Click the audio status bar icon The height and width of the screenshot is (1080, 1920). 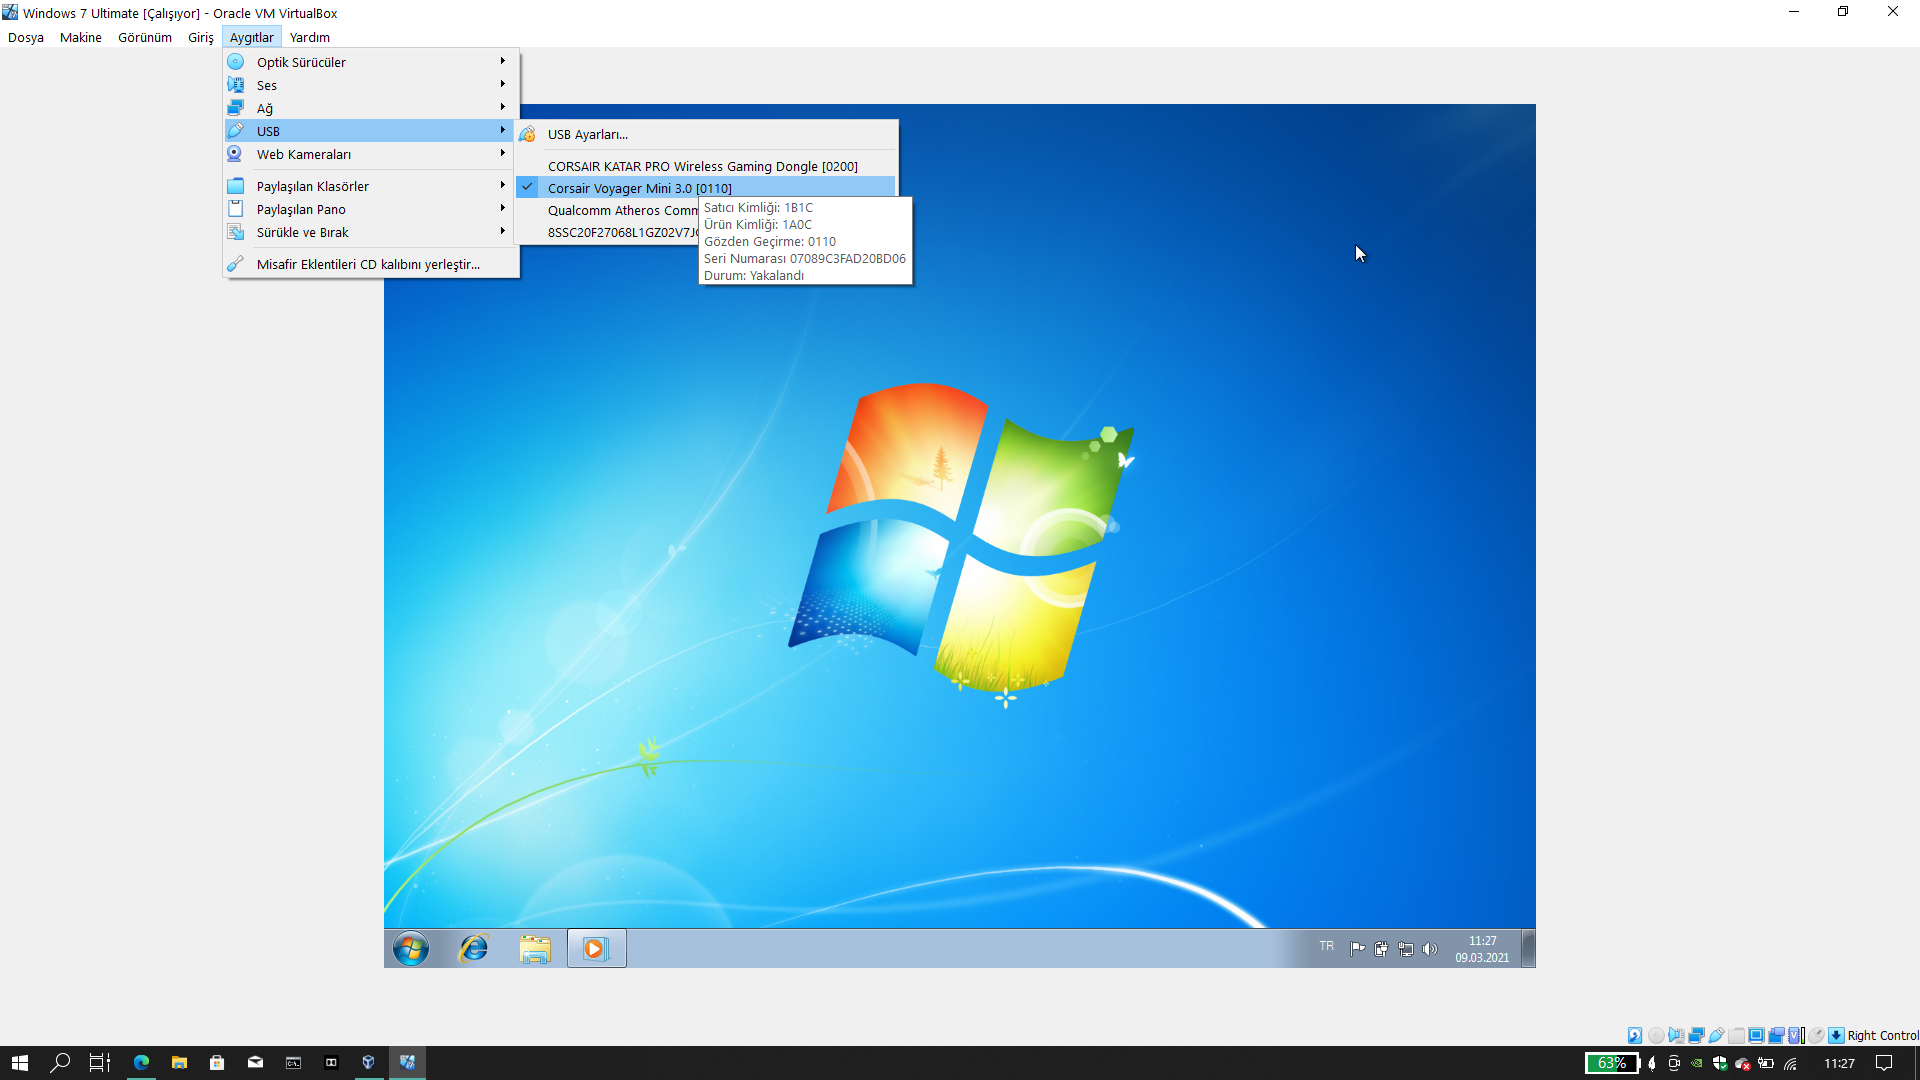1676,1035
